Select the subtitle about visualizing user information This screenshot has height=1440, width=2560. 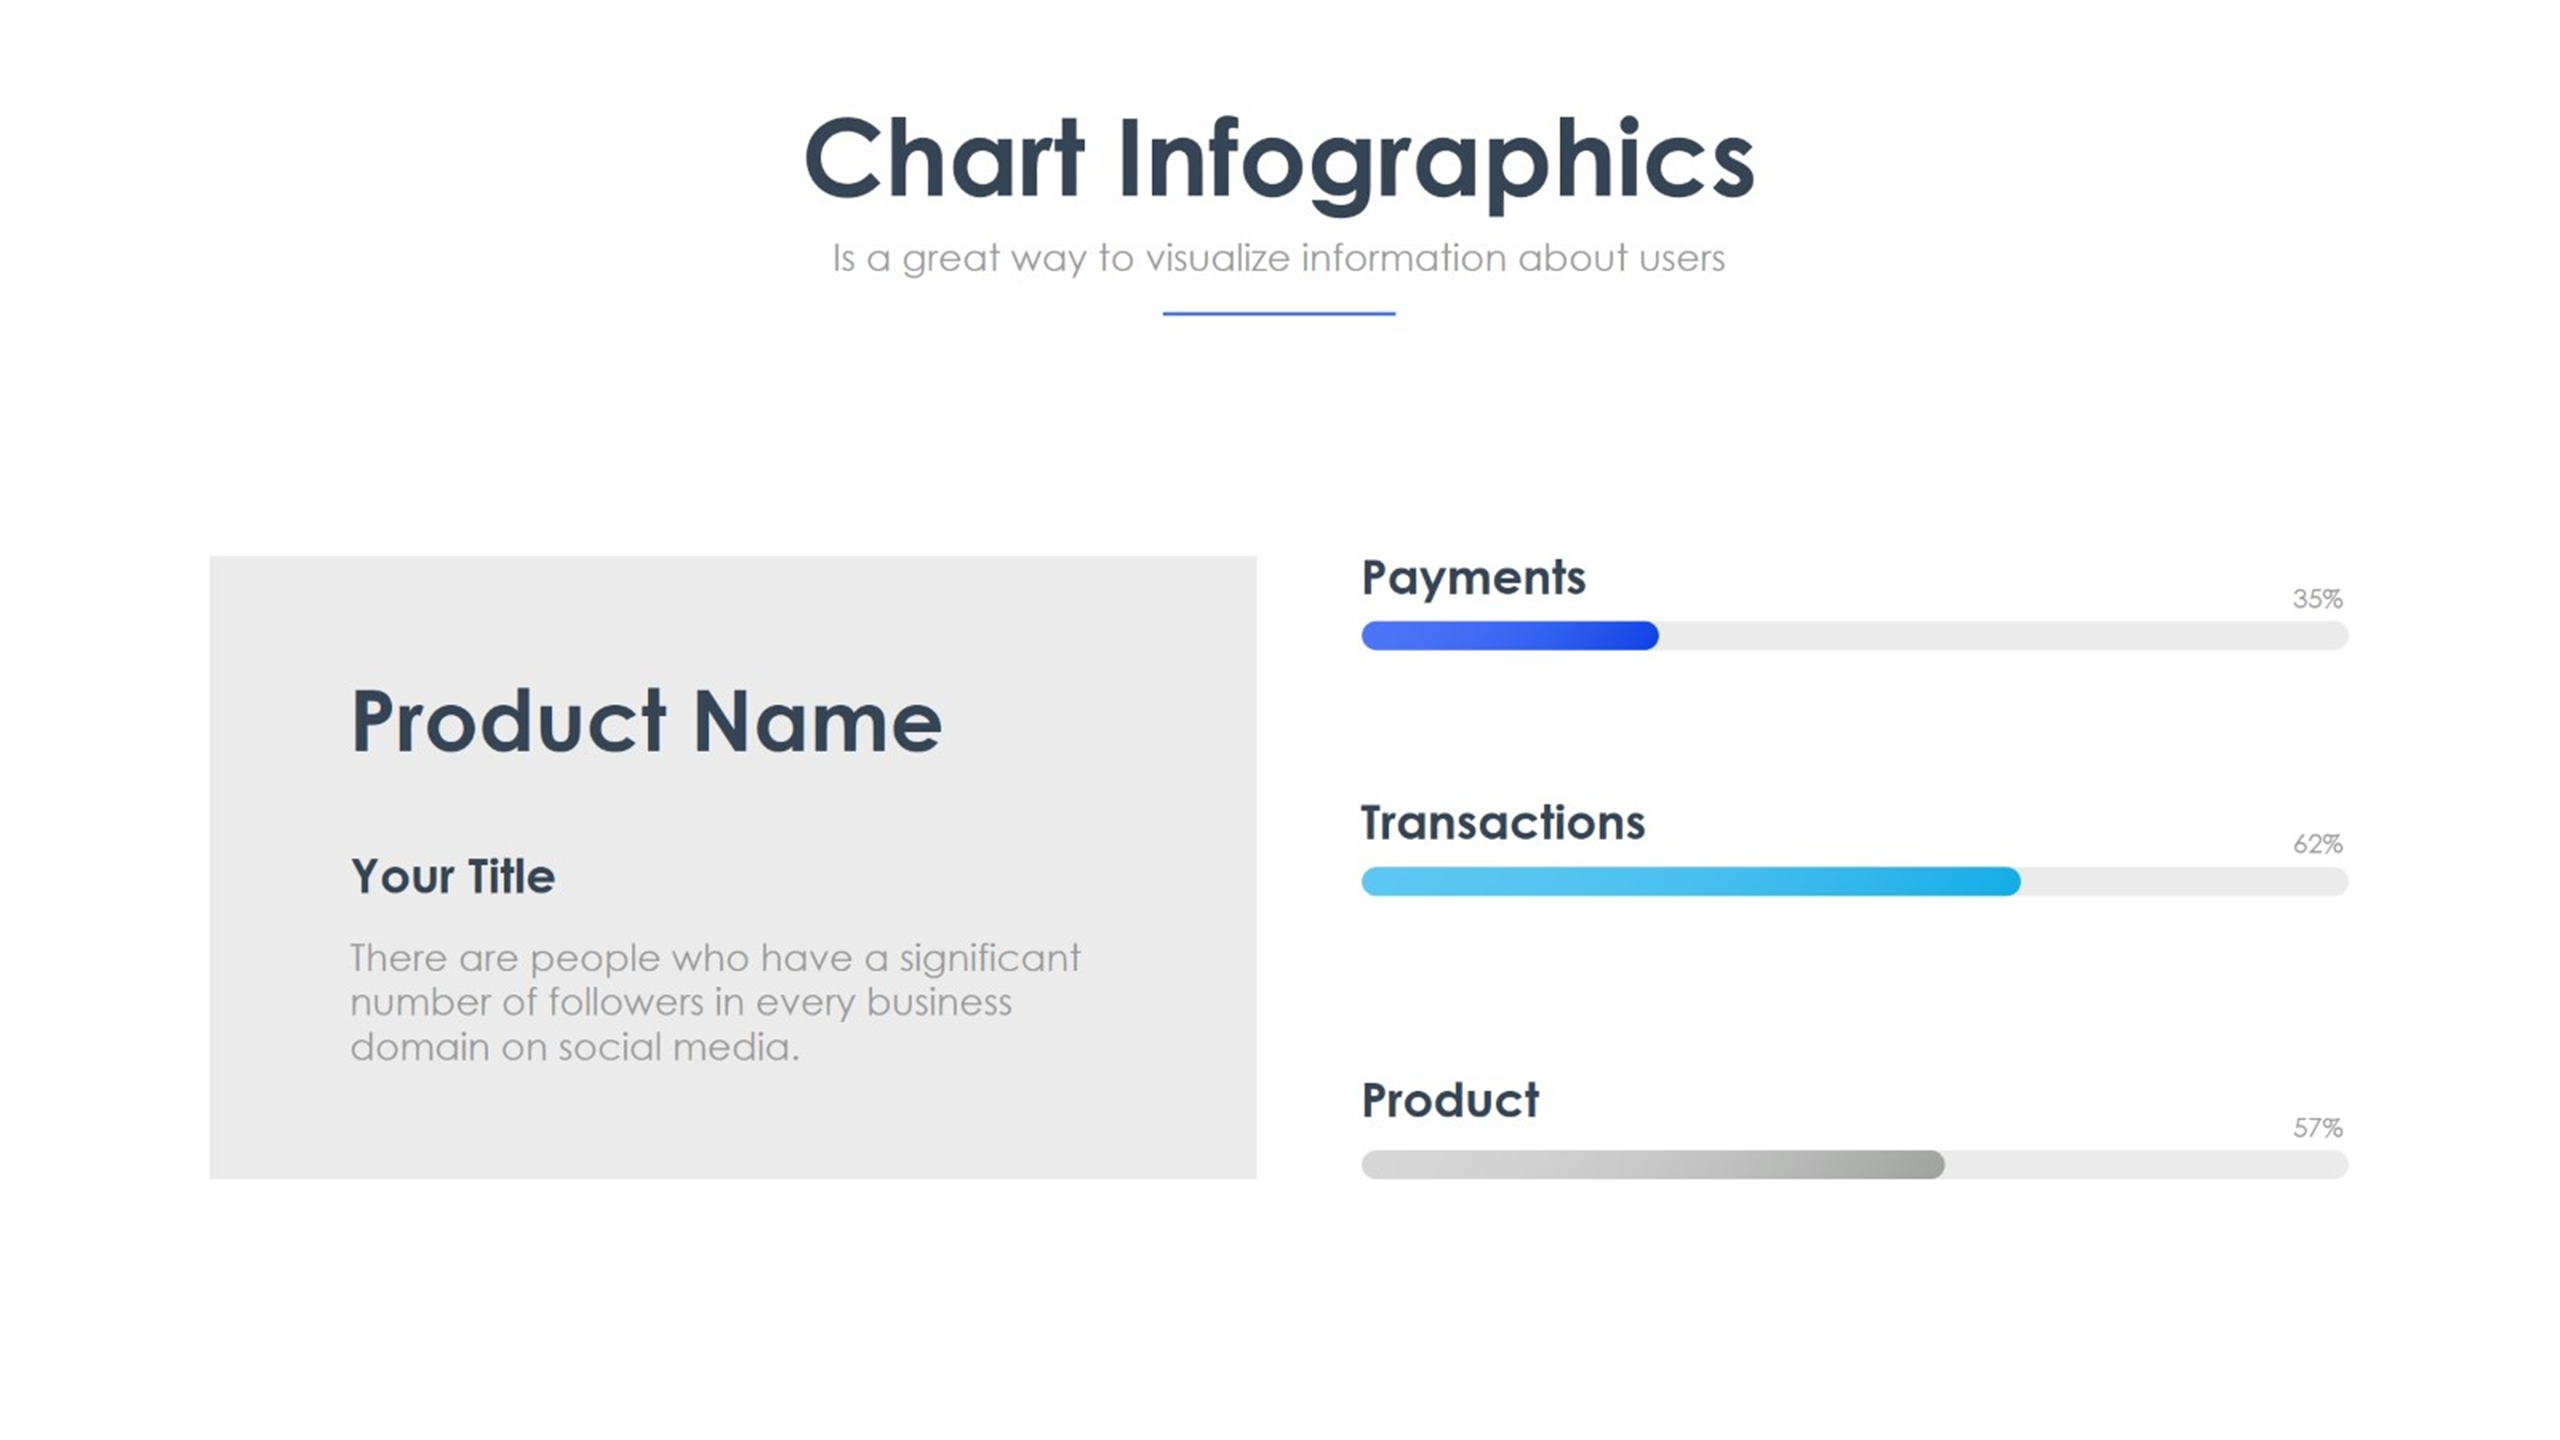[x=1279, y=258]
